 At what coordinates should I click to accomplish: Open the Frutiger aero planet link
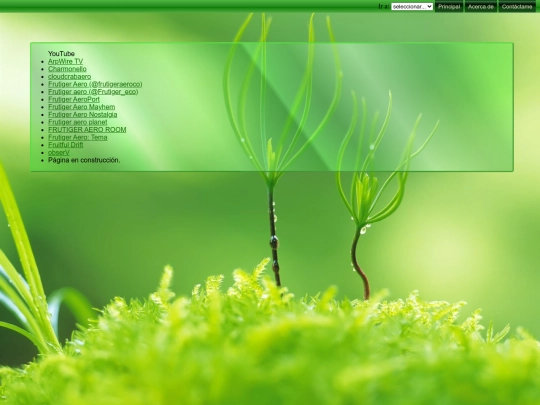pos(77,122)
